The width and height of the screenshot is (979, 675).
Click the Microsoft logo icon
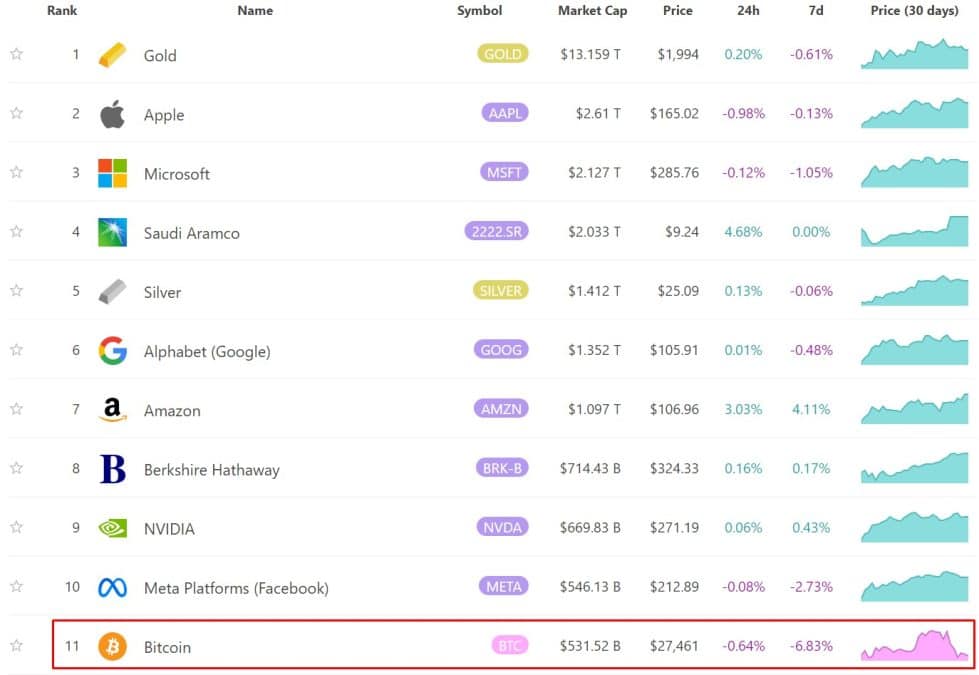click(x=112, y=173)
